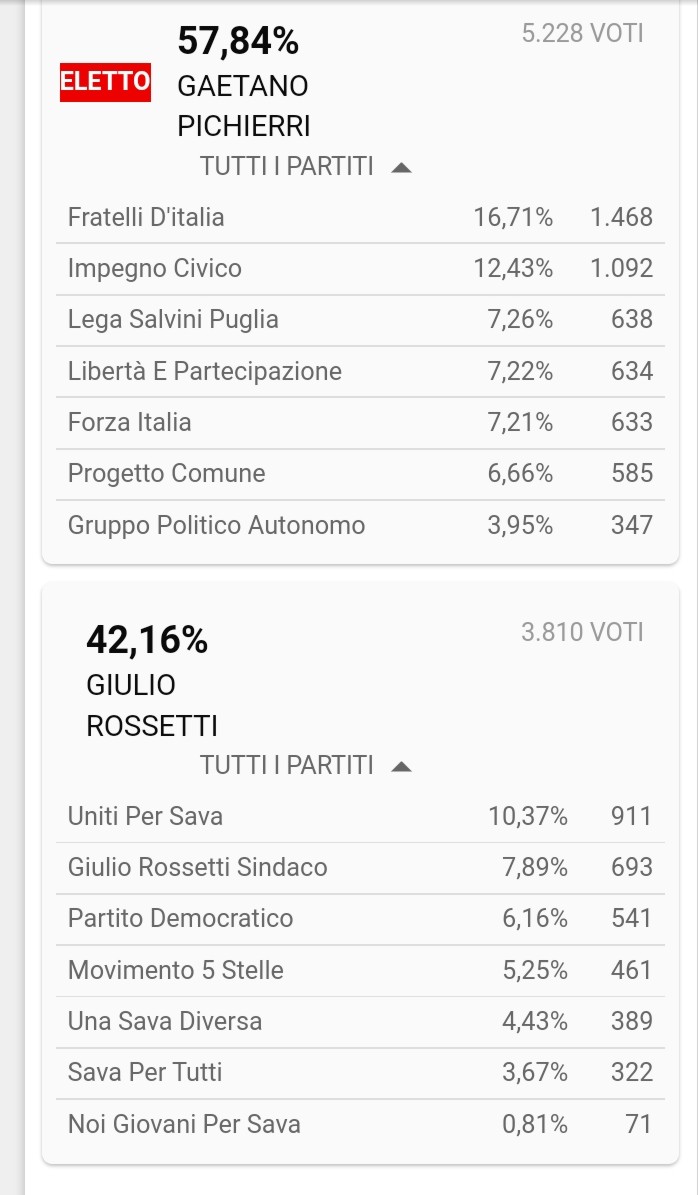Click the candidate name Giulio Rossetti
Screen dimensions: 698x1195
pos(152,705)
